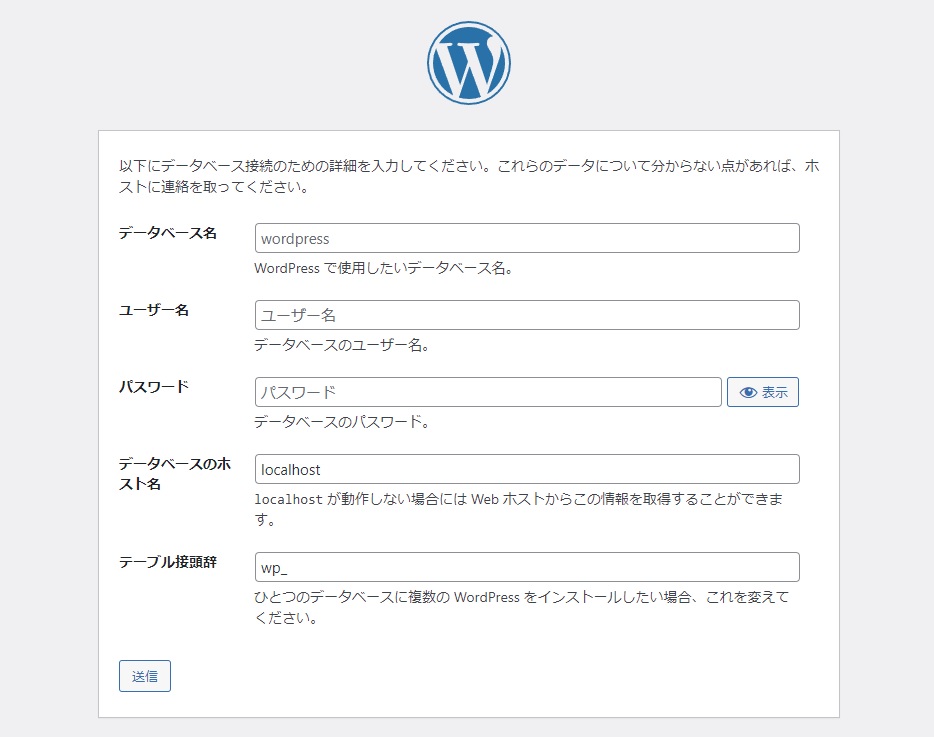Screen dimensions: 934x737
Task: Click the データベースのパスワード help text
Action: pos(342,422)
